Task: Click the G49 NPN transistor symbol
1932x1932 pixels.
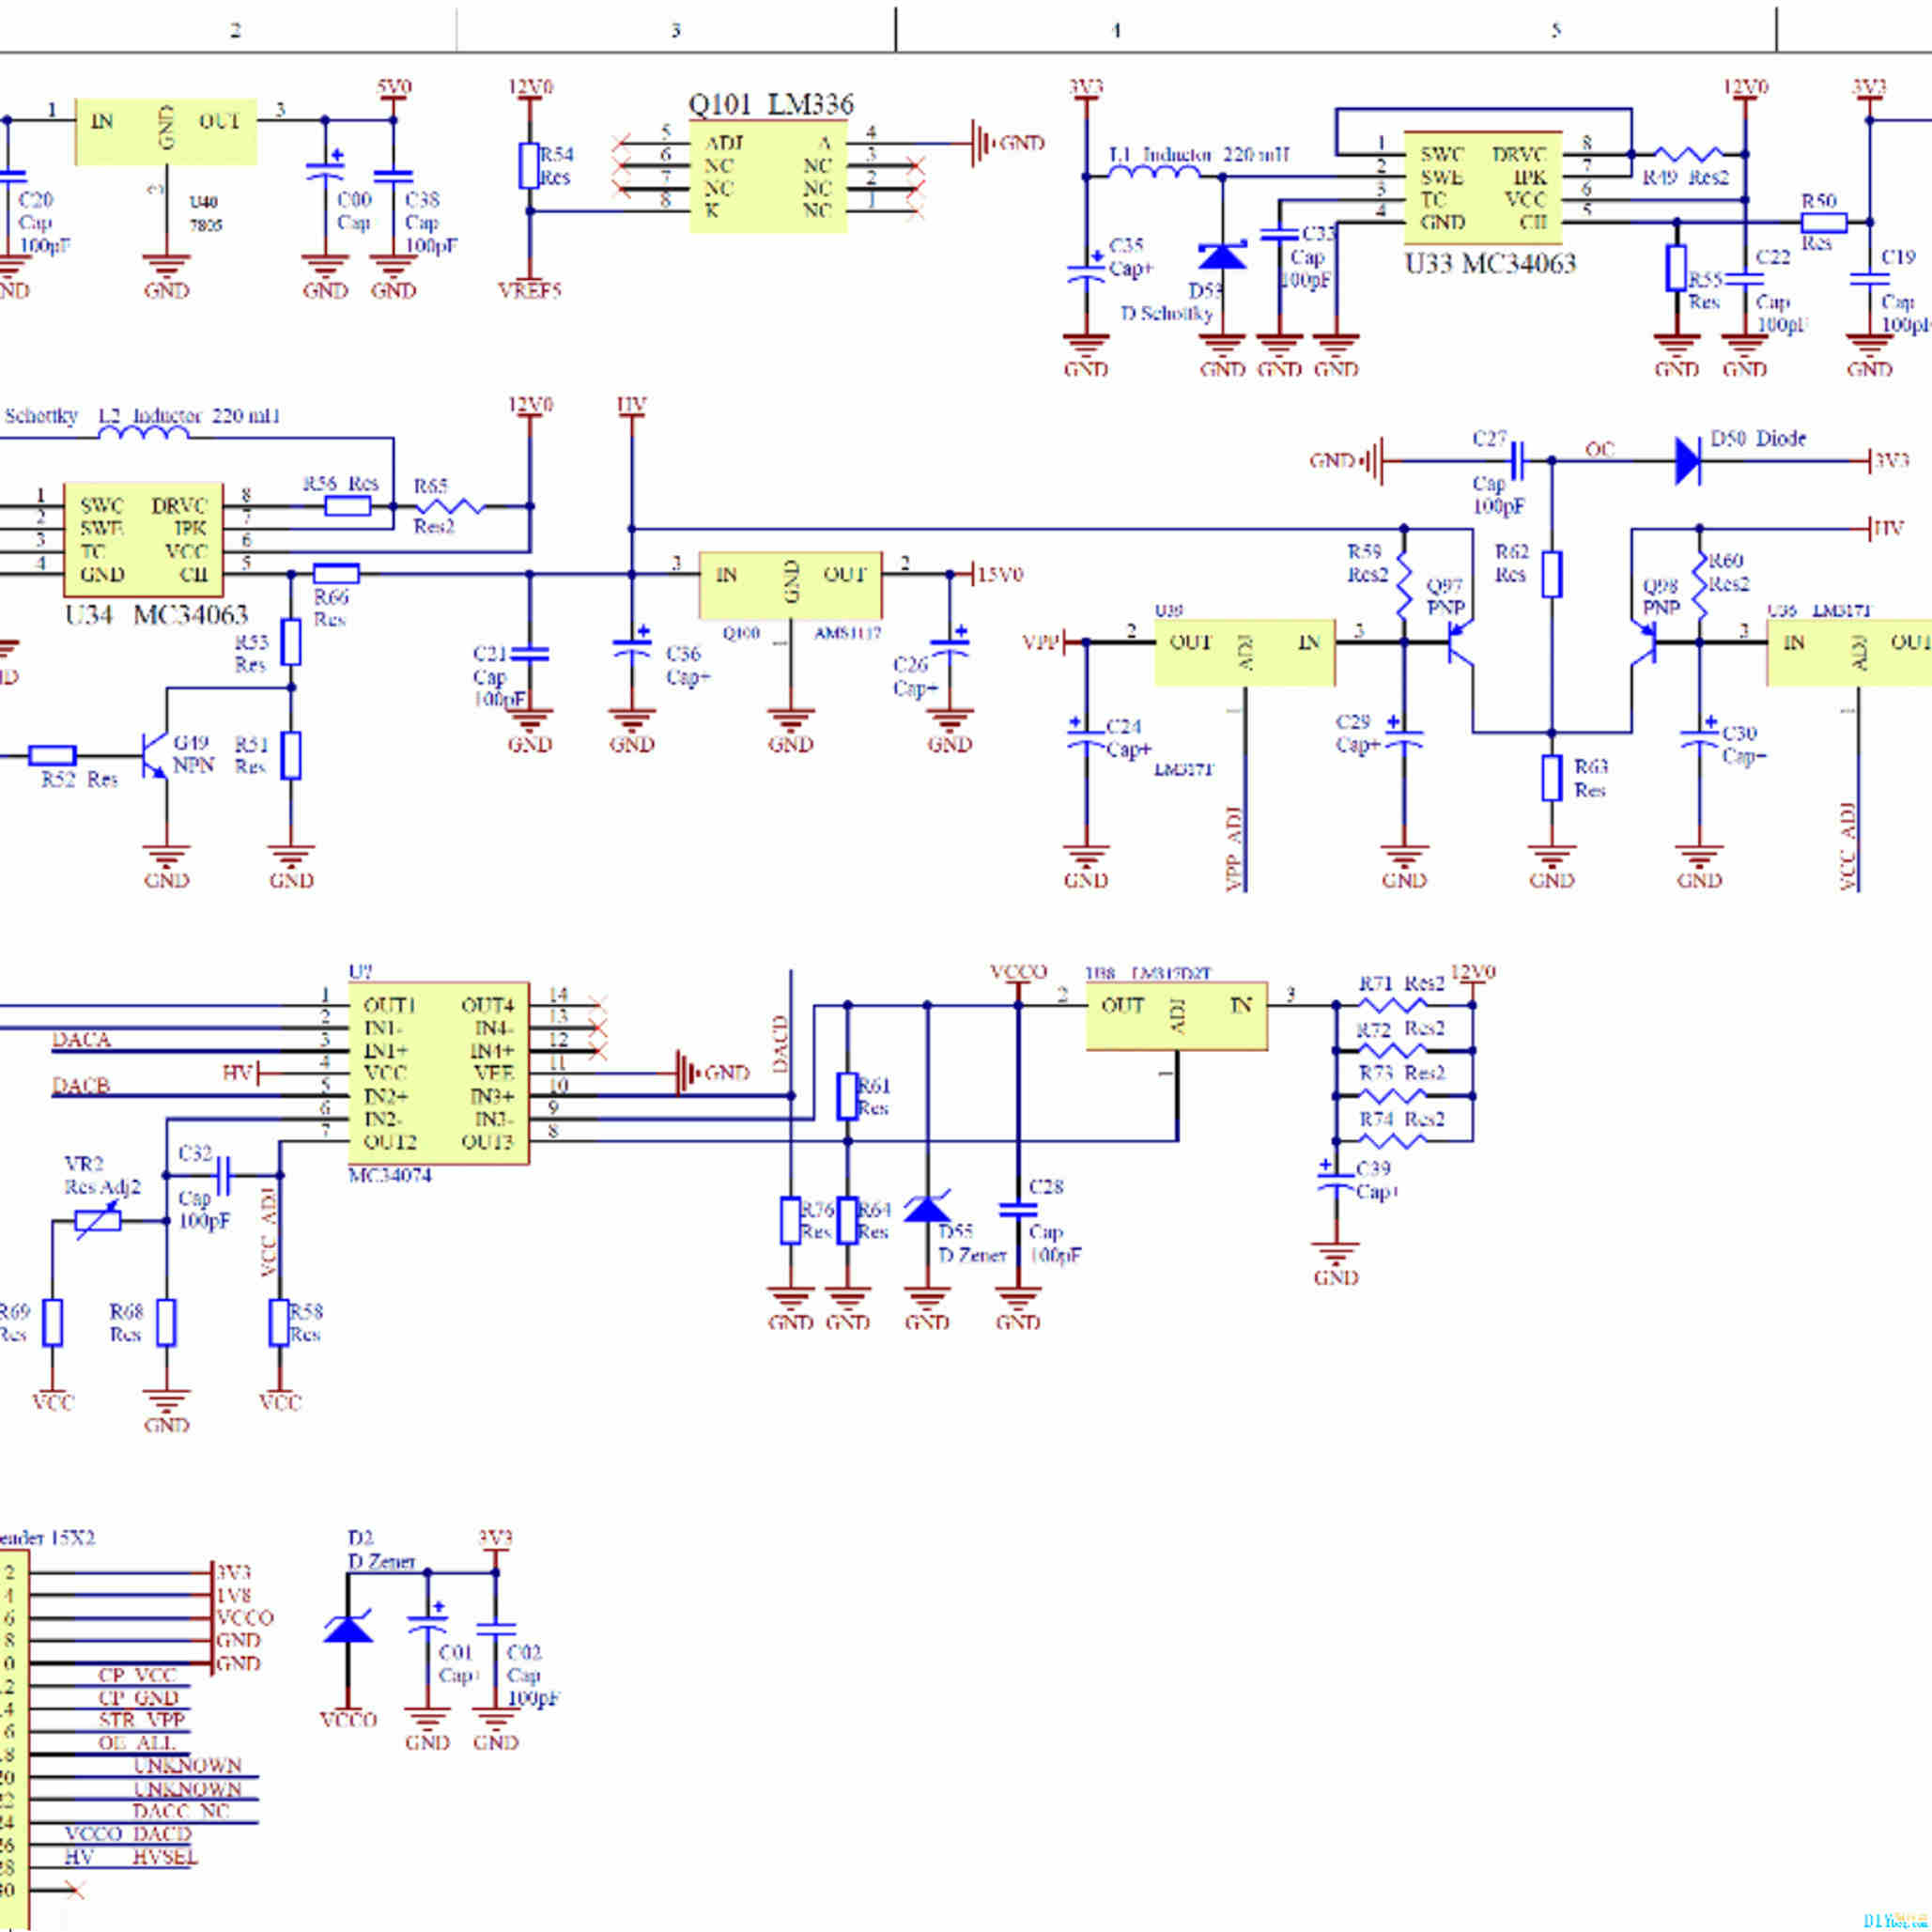Action: pyautogui.click(x=155, y=755)
